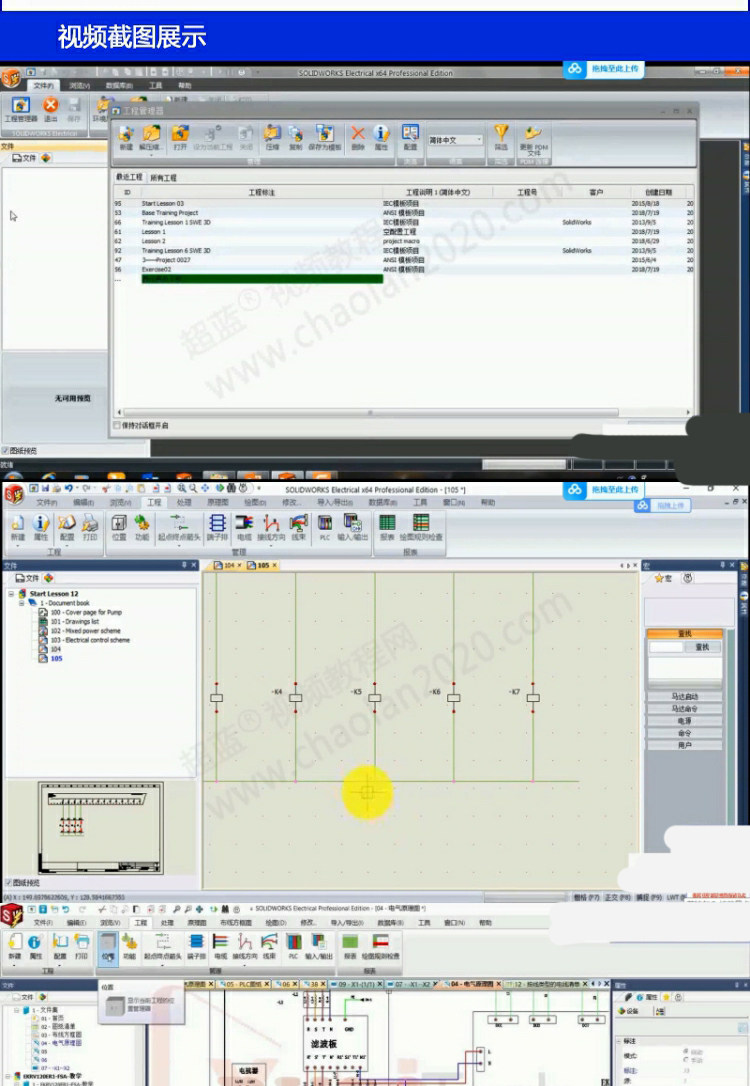Click the Delete (删除) icon in project manager
750x1086 pixels.
pyautogui.click(x=357, y=137)
